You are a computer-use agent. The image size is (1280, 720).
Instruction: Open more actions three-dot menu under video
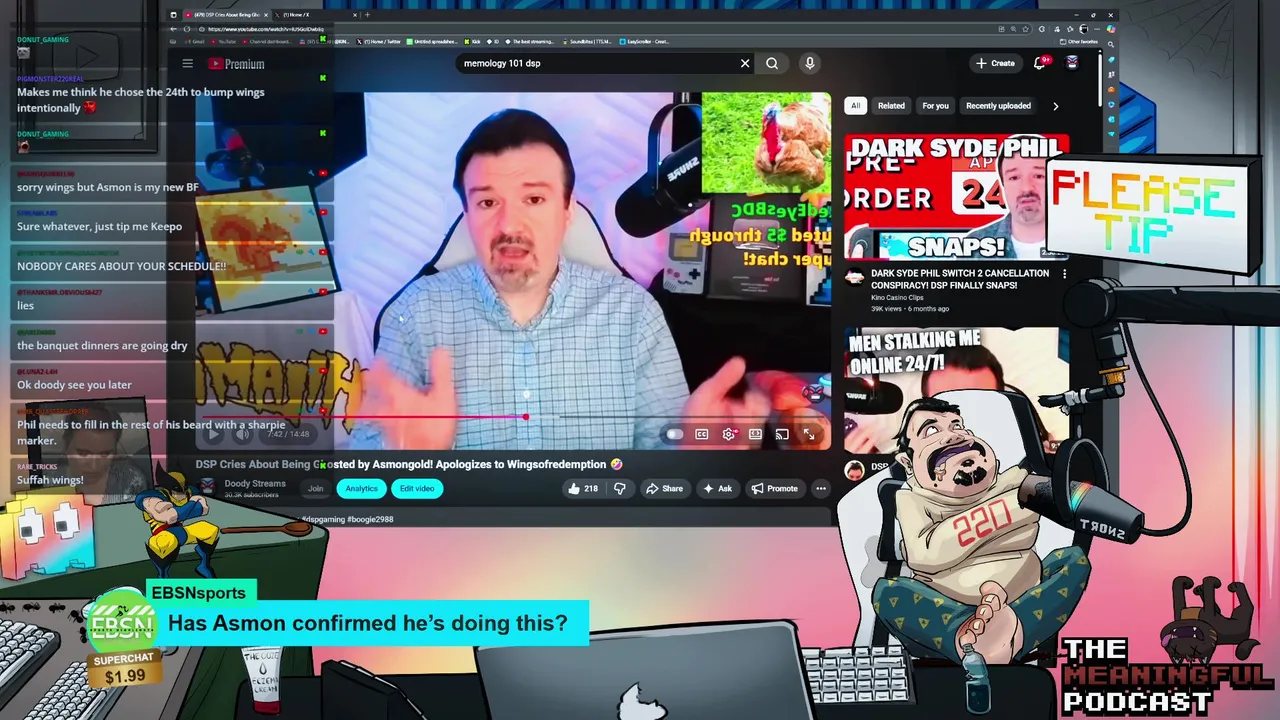[x=821, y=489]
